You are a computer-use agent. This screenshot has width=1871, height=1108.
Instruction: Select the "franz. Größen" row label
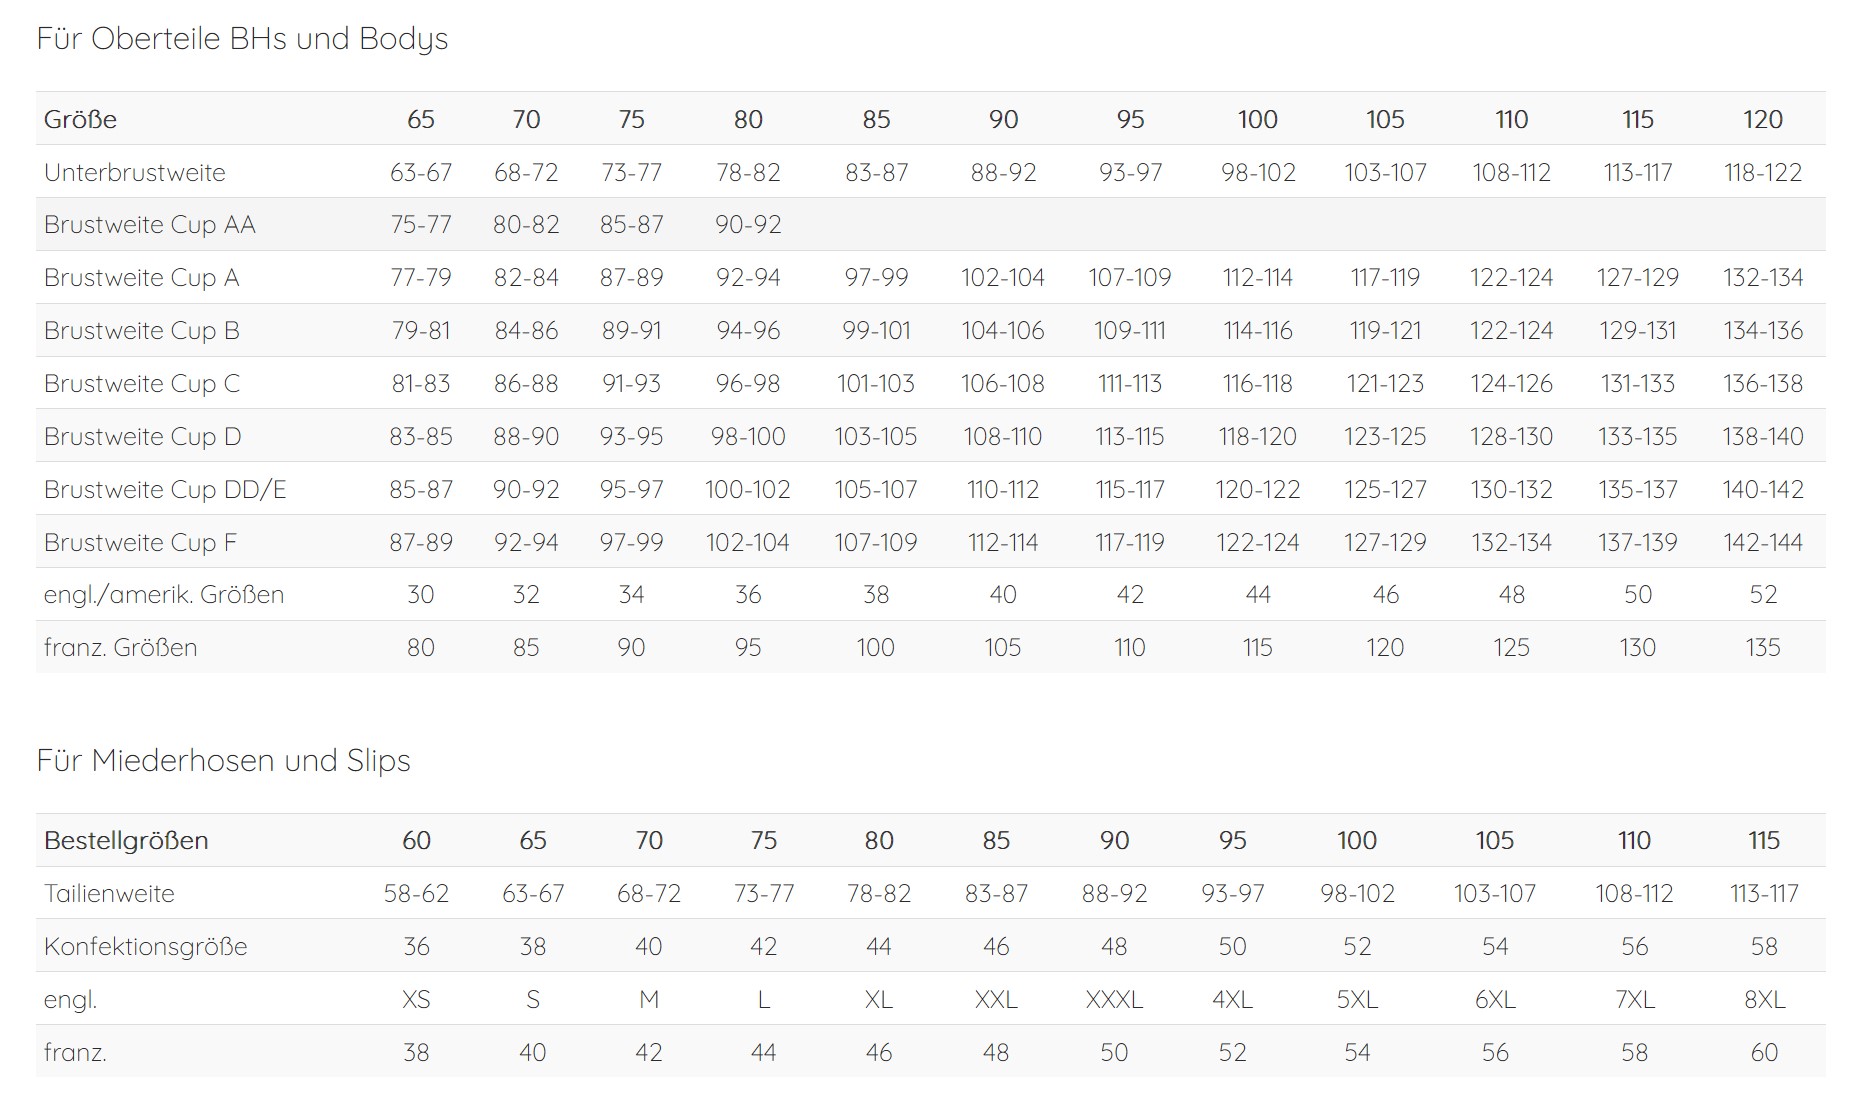(x=120, y=648)
